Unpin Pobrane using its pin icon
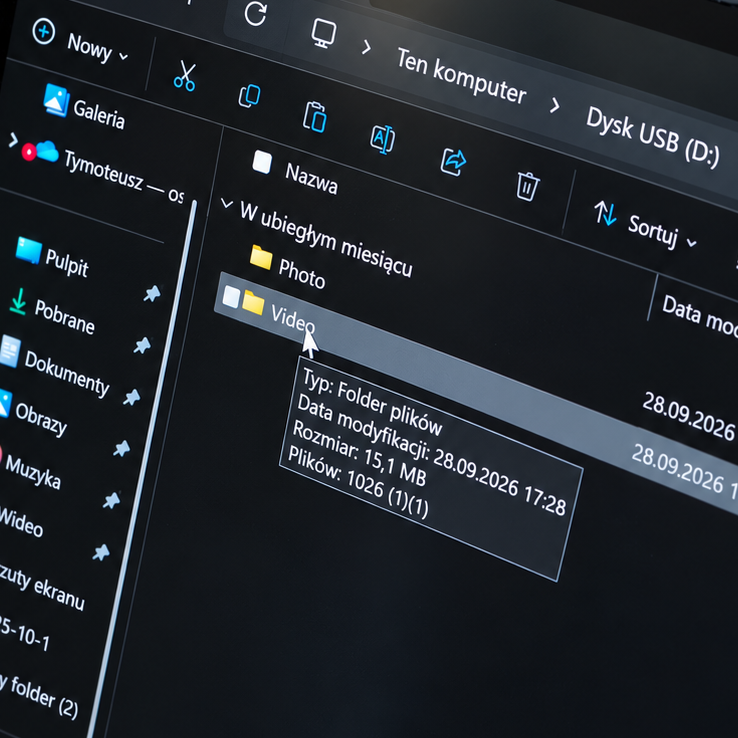This screenshot has width=738, height=738. pyautogui.click(x=142, y=345)
